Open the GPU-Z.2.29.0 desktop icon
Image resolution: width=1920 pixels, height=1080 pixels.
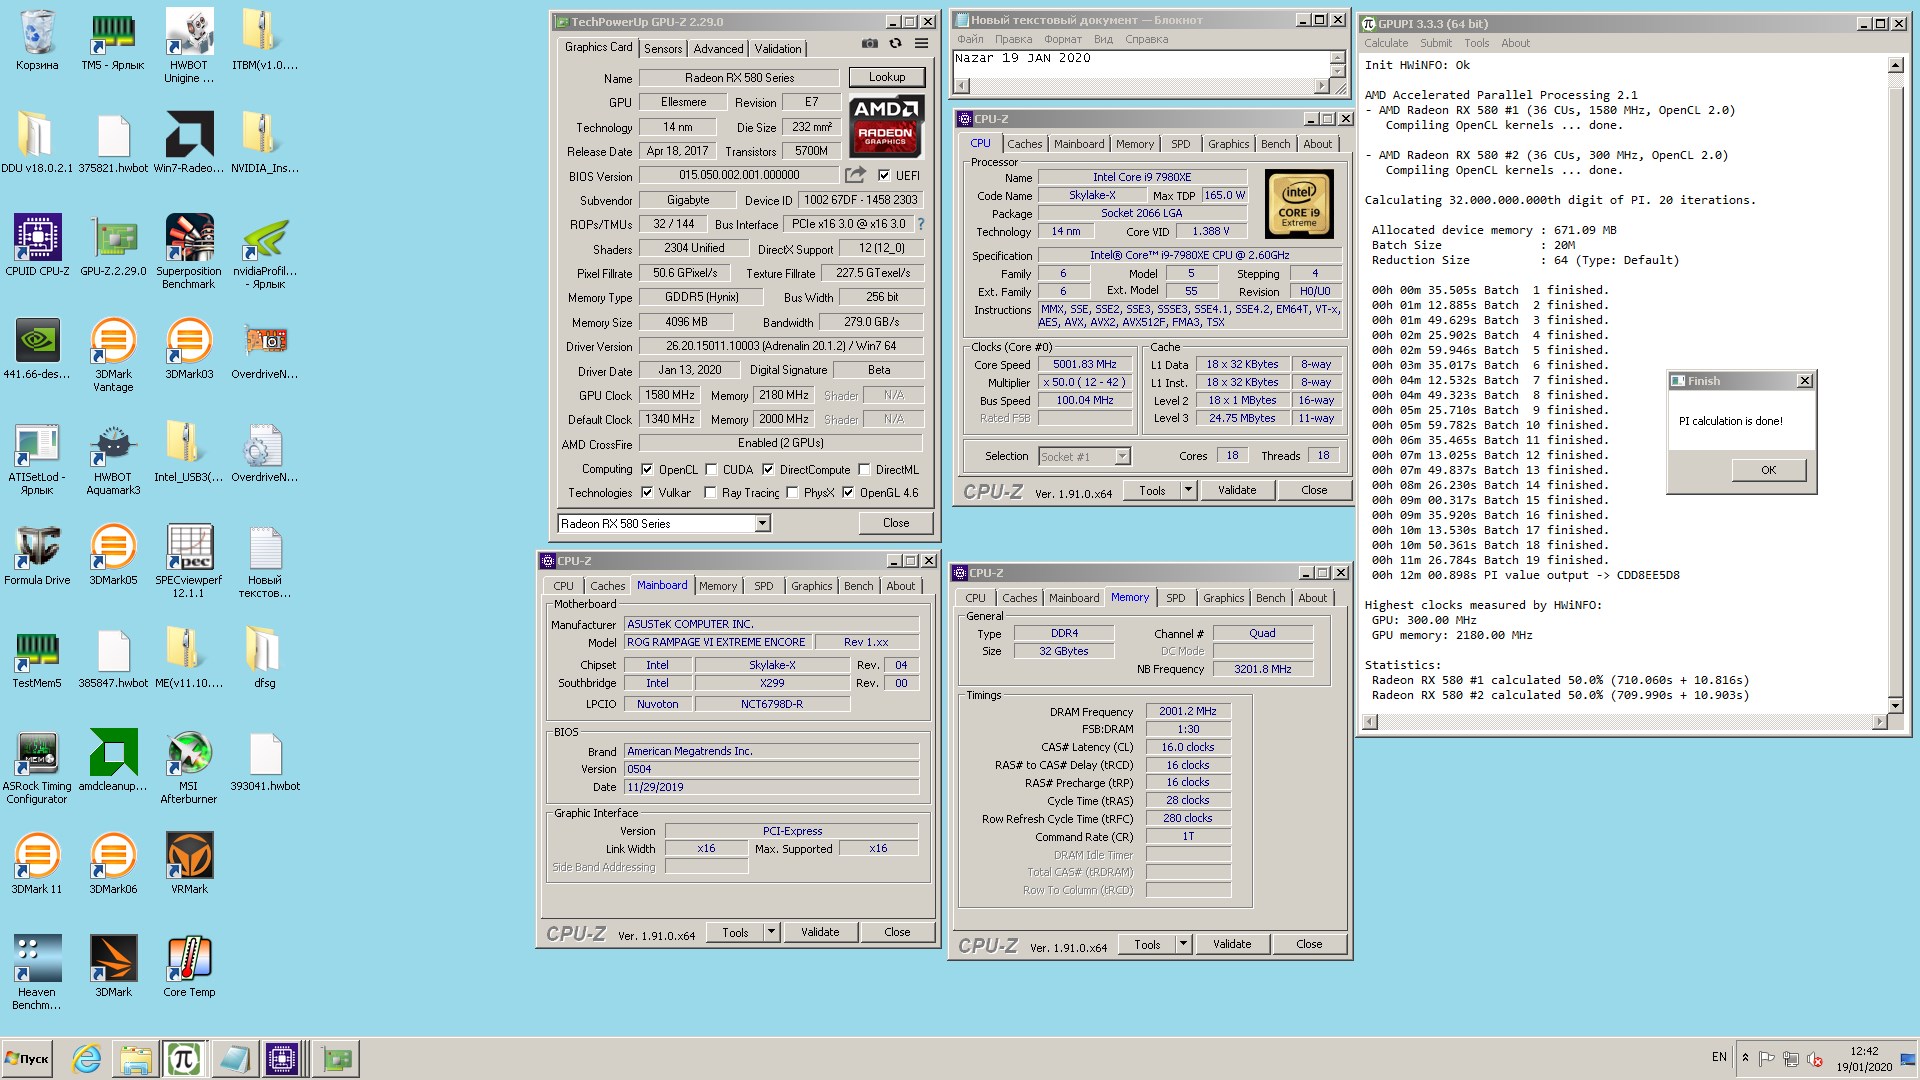(x=113, y=245)
